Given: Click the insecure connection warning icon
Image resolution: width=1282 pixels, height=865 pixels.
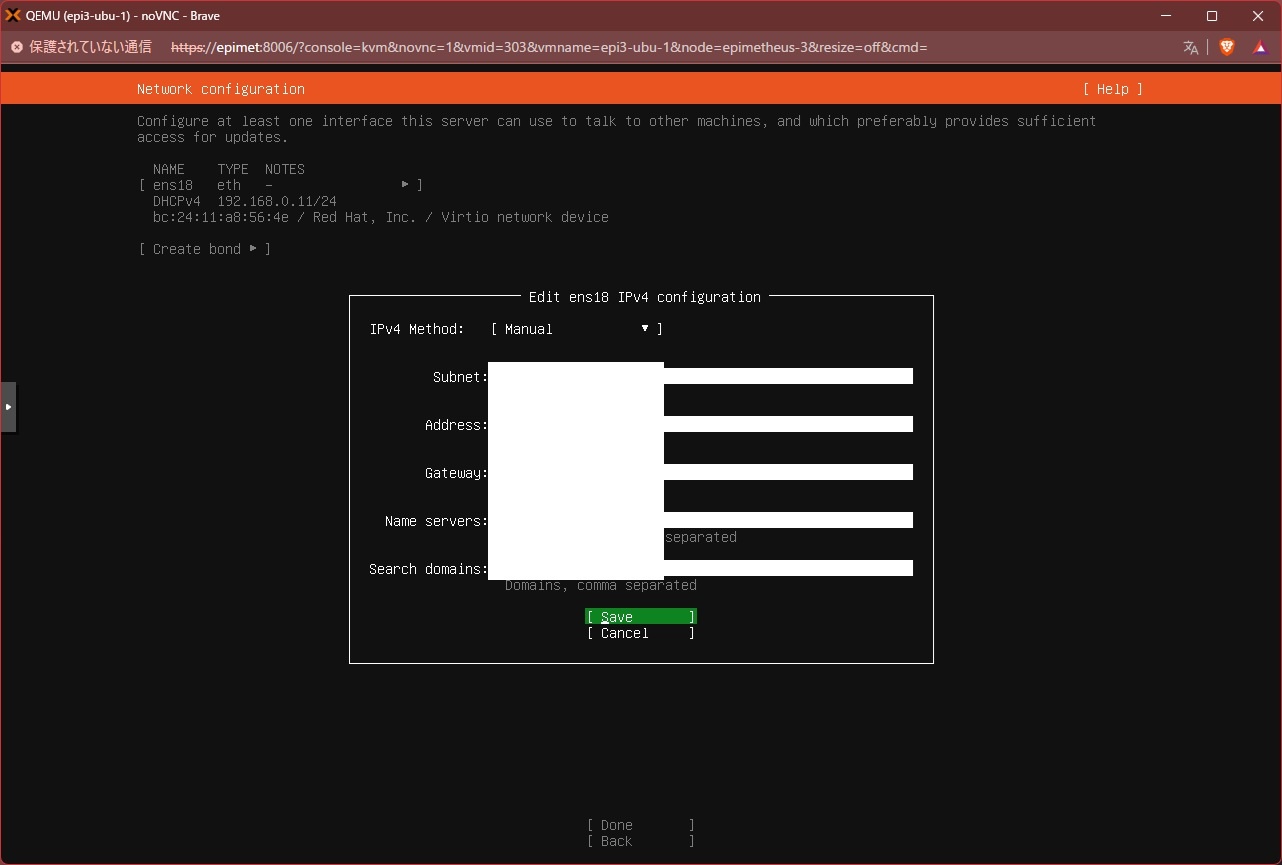Looking at the screenshot, I should click(17, 47).
